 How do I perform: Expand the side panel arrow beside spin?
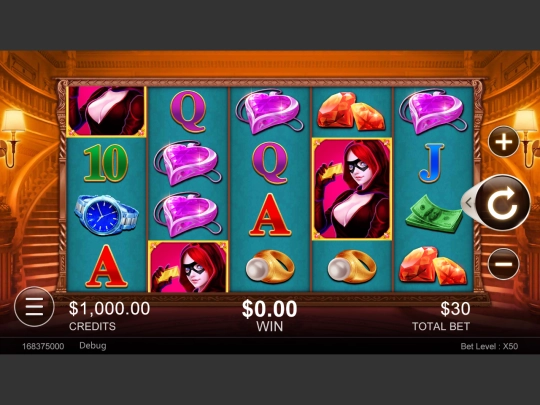coord(468,203)
